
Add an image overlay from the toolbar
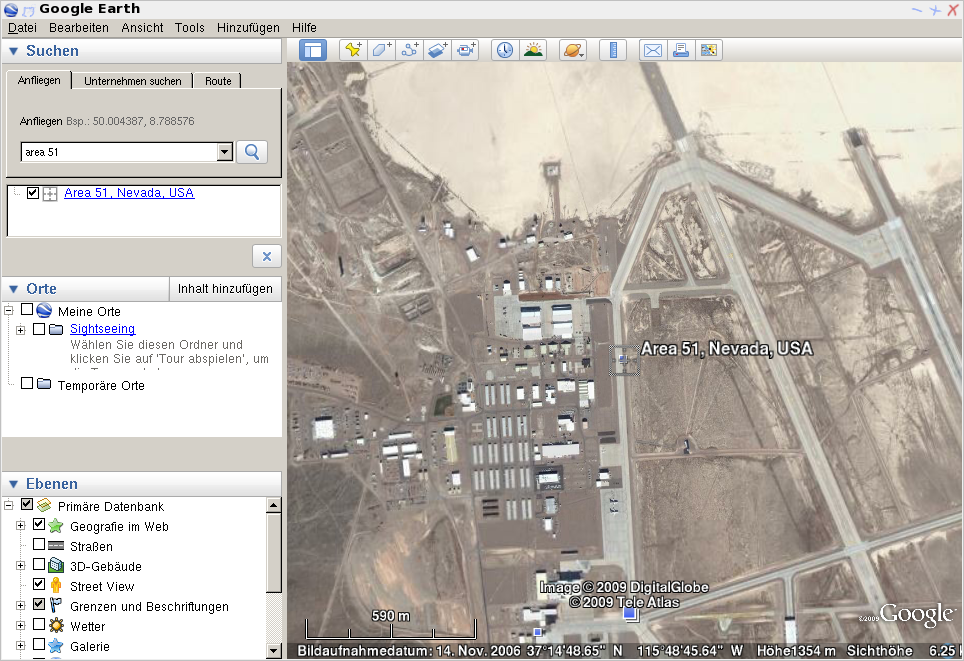(438, 50)
